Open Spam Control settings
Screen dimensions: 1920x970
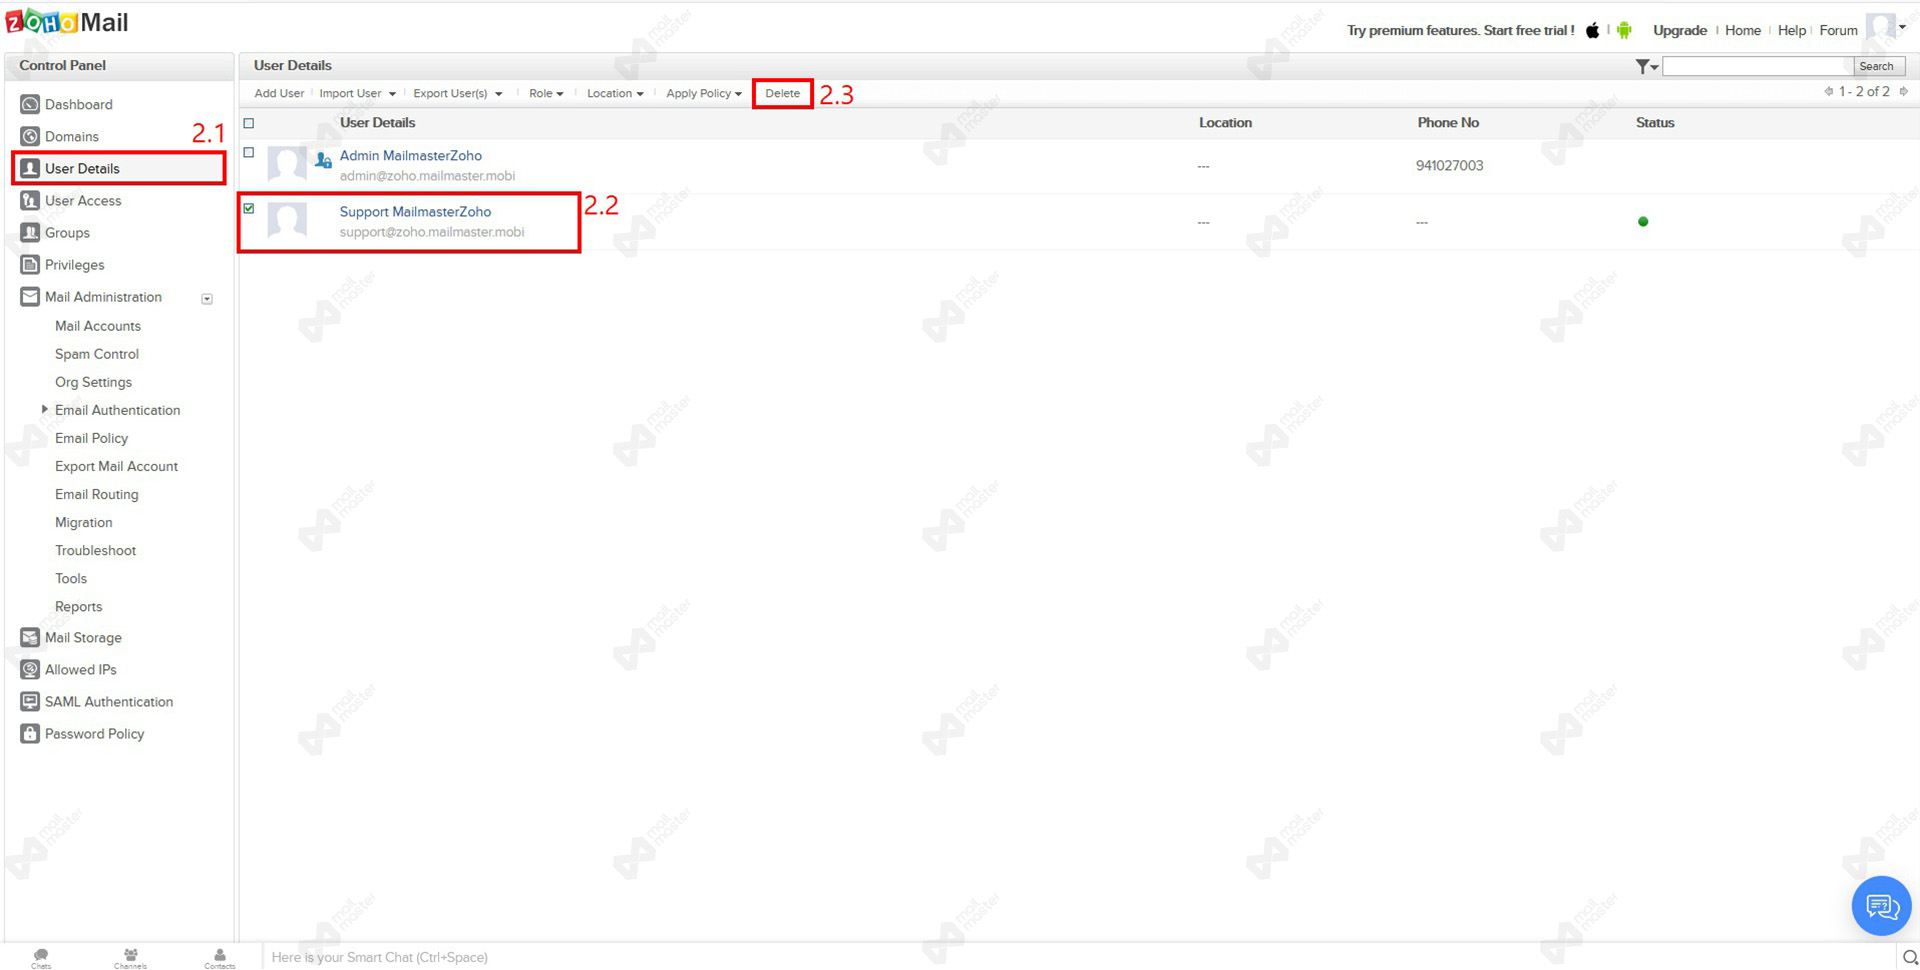point(97,354)
